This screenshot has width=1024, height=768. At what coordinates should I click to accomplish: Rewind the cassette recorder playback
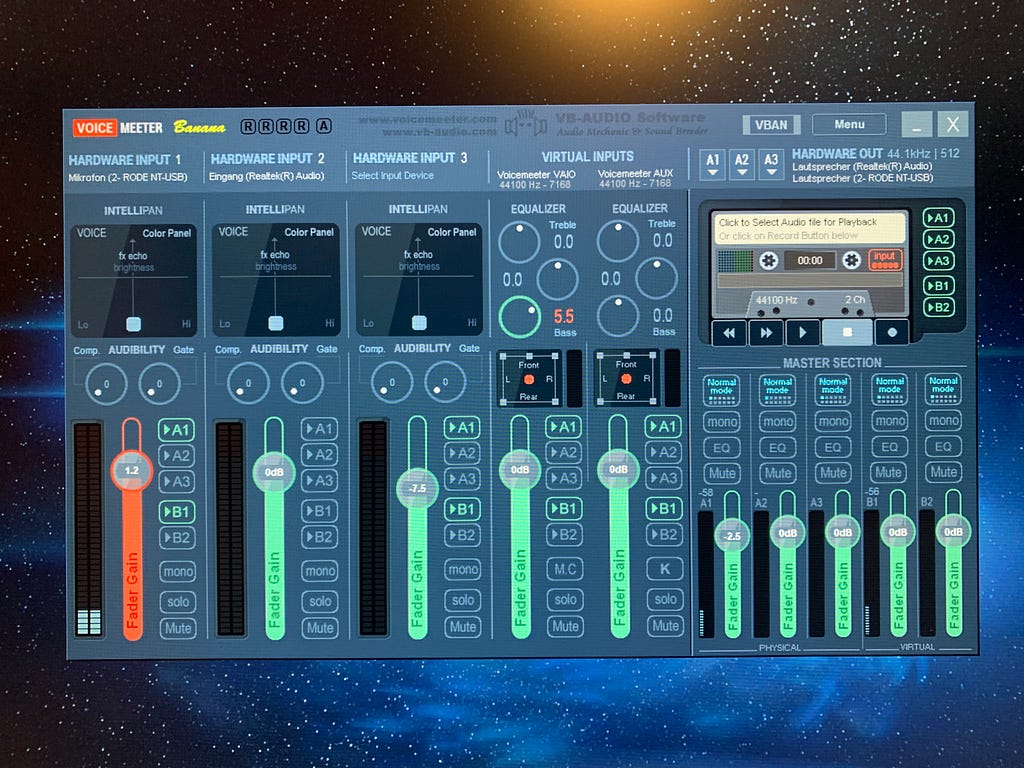[729, 333]
